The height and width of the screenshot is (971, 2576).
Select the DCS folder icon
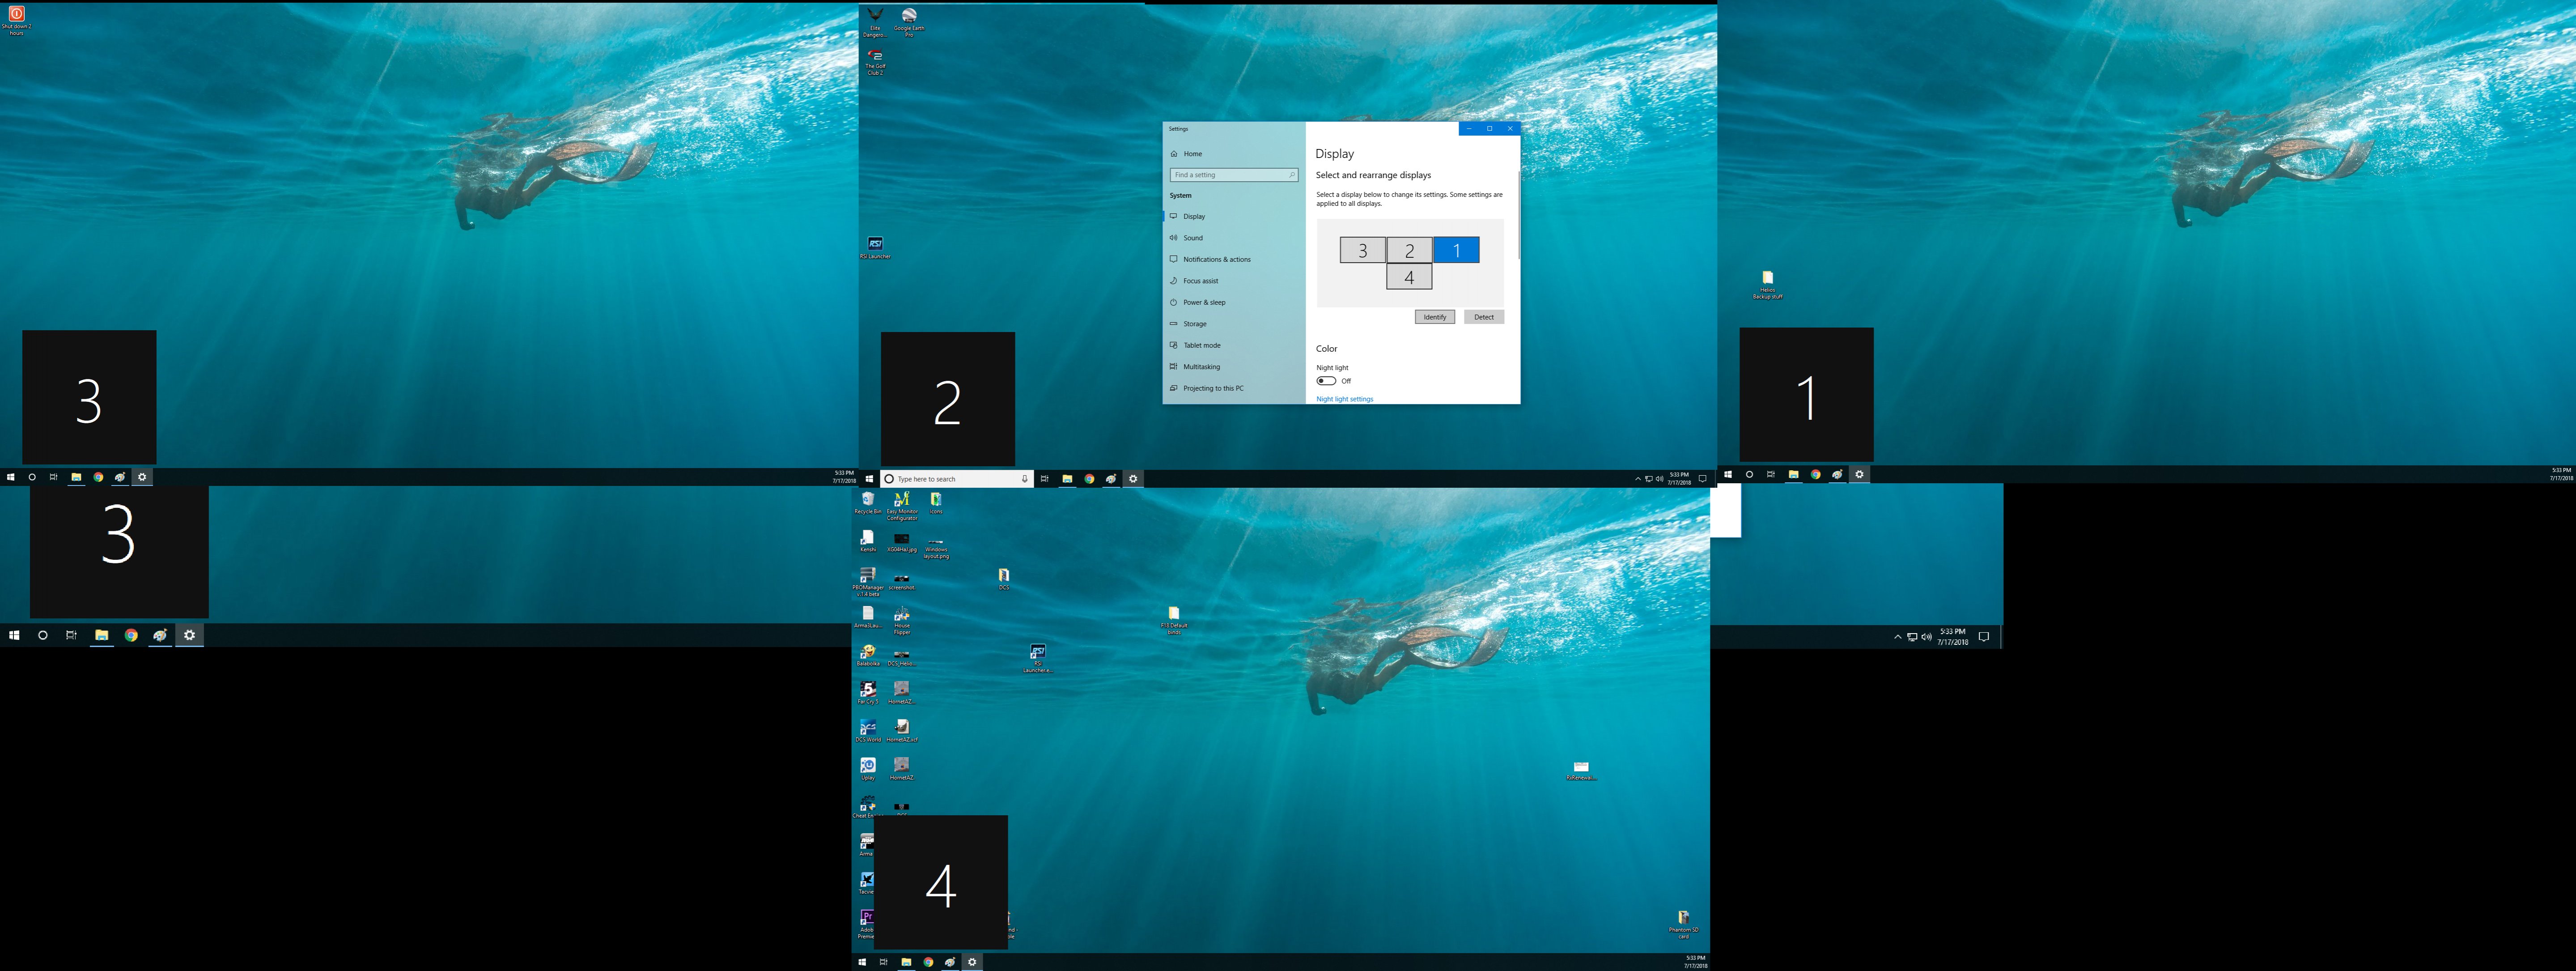(x=1004, y=579)
